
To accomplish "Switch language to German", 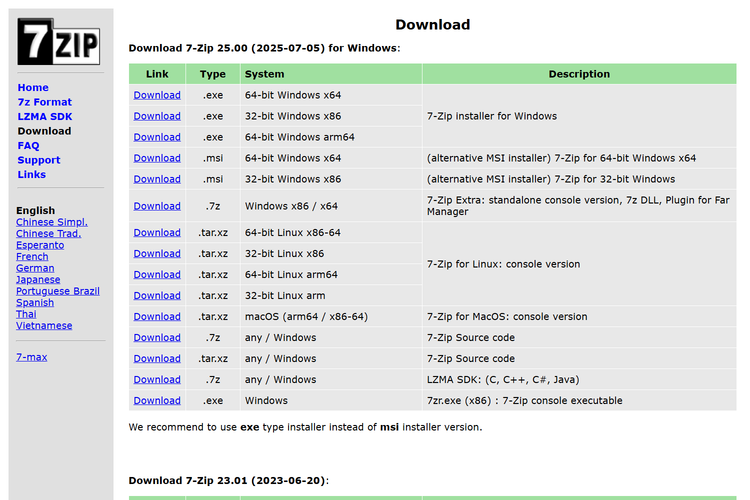I will (35, 268).
